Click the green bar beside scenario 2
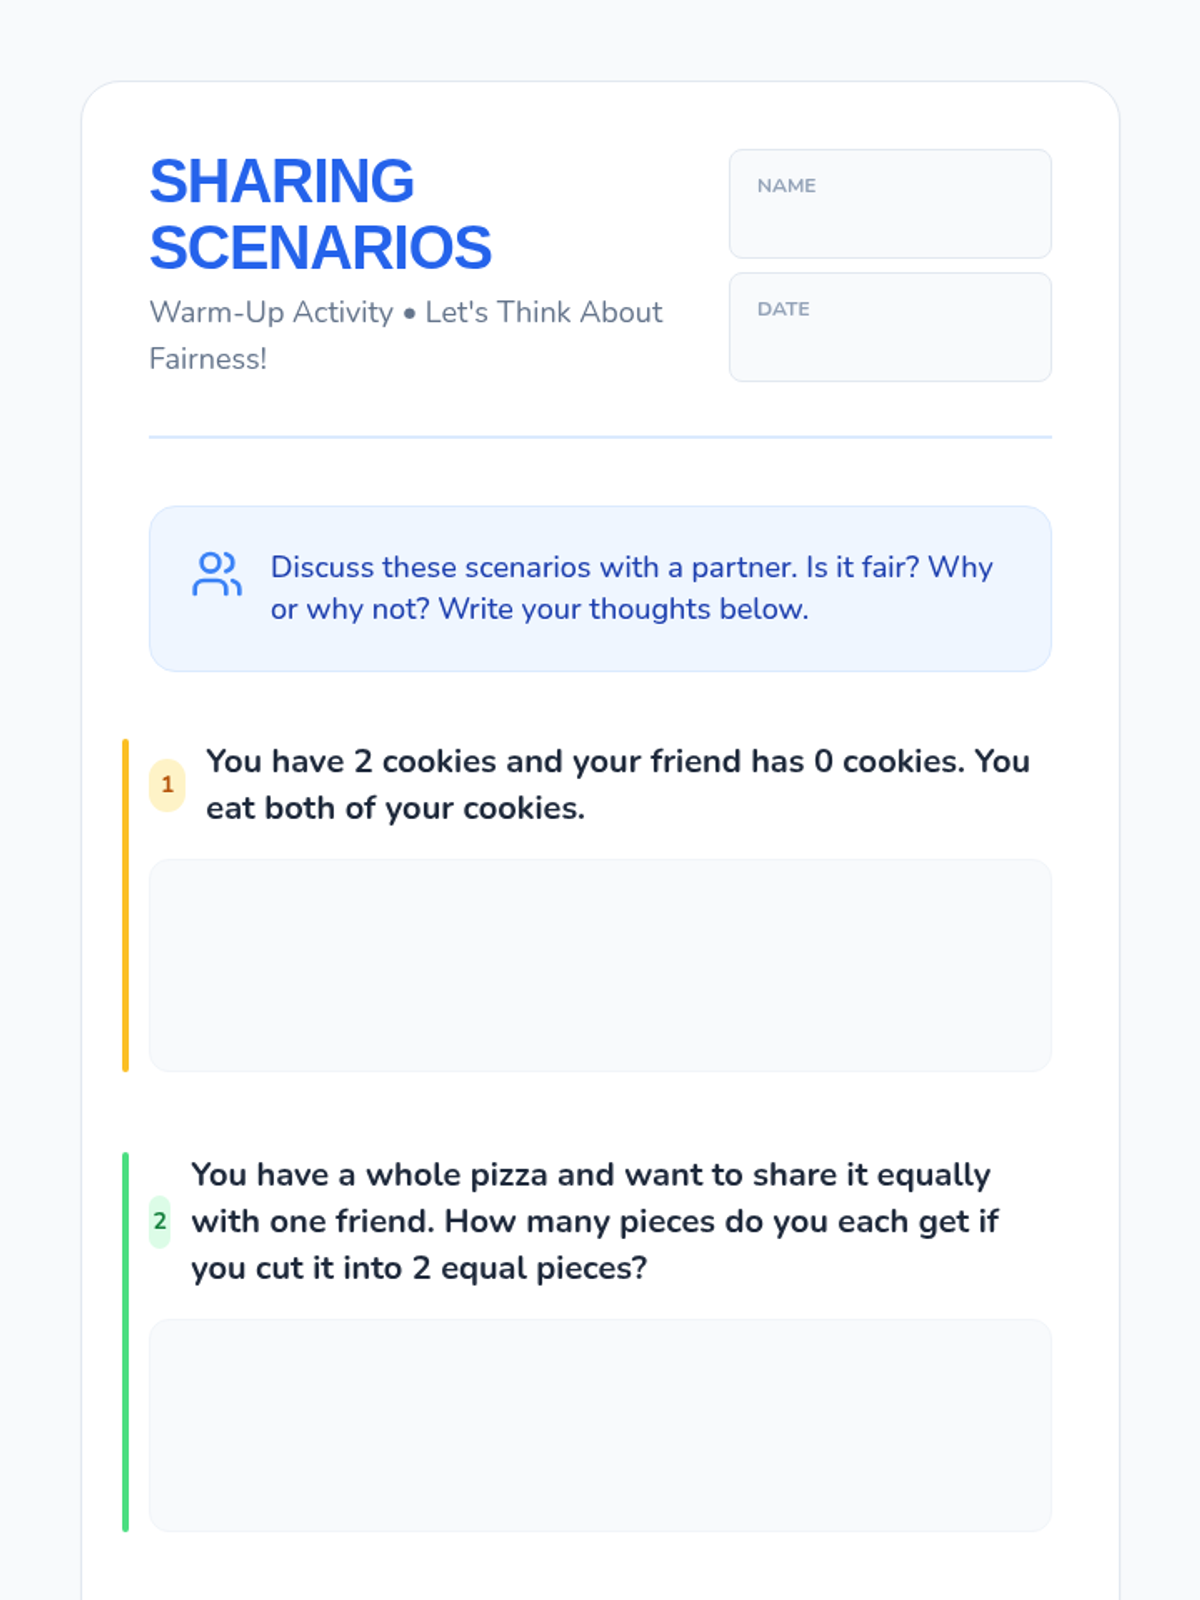The height and width of the screenshot is (1600, 1200). pyautogui.click(x=125, y=1341)
